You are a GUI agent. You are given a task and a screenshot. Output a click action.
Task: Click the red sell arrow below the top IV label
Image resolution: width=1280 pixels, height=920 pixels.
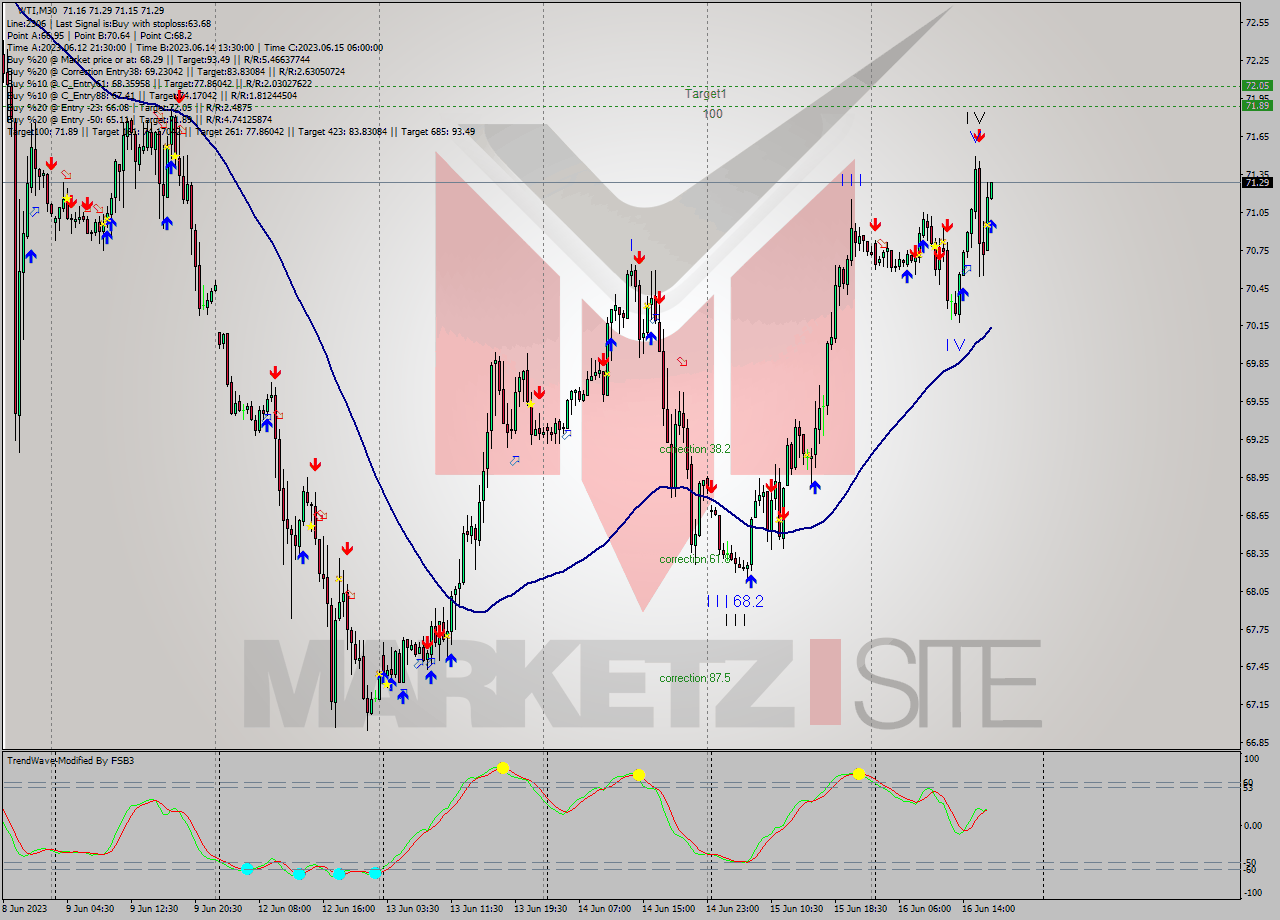(979, 137)
